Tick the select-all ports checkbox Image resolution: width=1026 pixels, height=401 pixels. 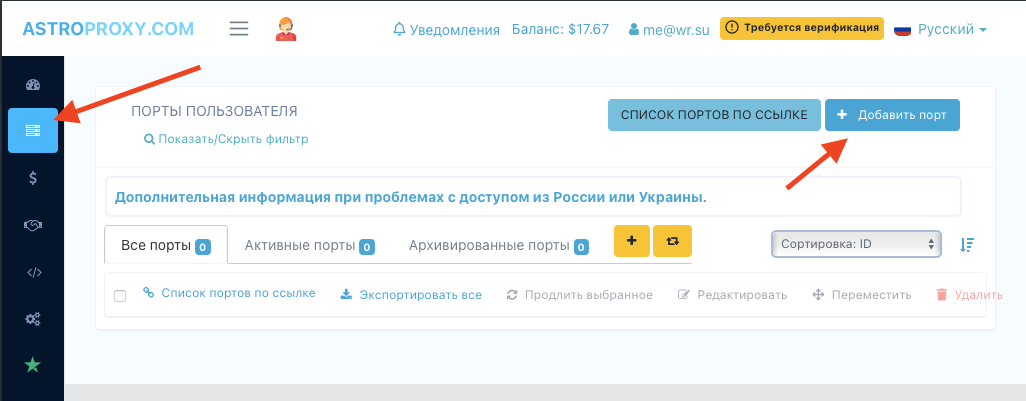pos(120,296)
